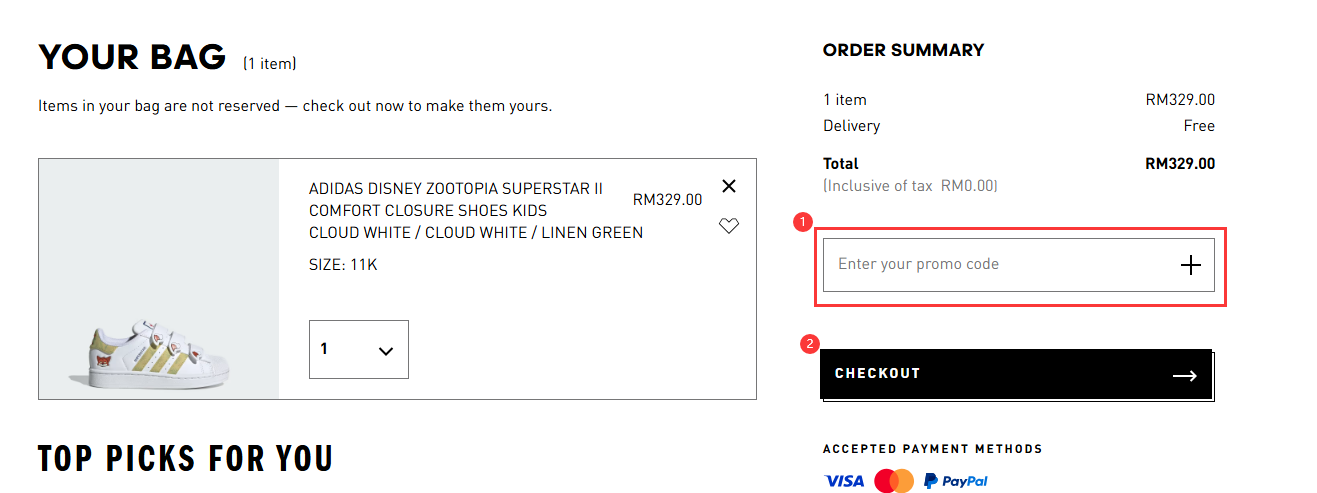Click the PayPal payment logo
1317x493 pixels.
coord(956,481)
